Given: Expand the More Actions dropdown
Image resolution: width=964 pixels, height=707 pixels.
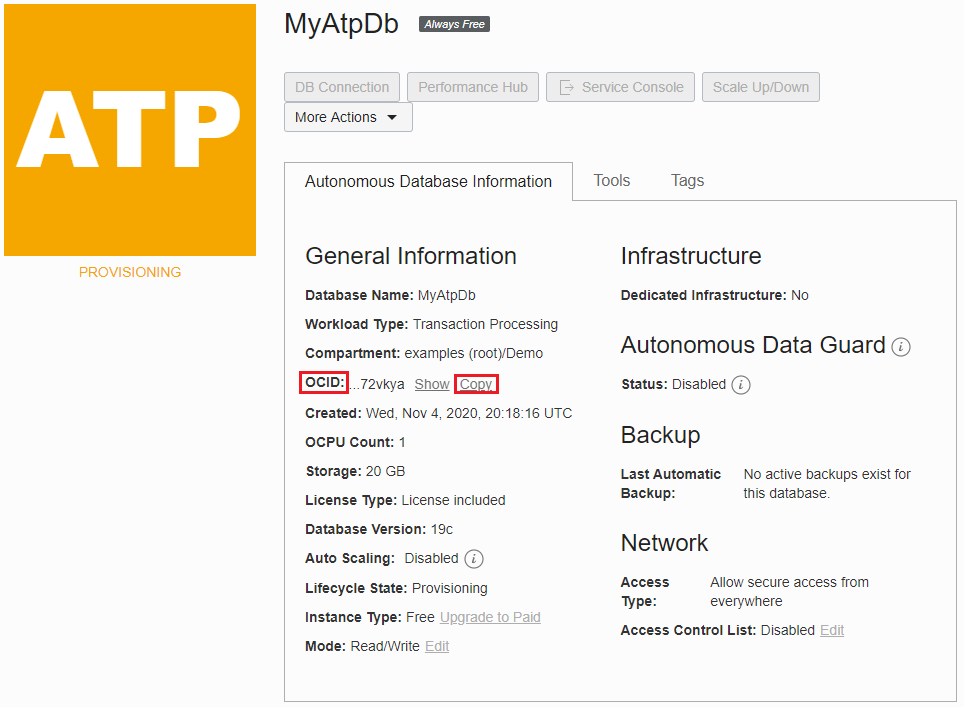Looking at the screenshot, I should pos(348,117).
